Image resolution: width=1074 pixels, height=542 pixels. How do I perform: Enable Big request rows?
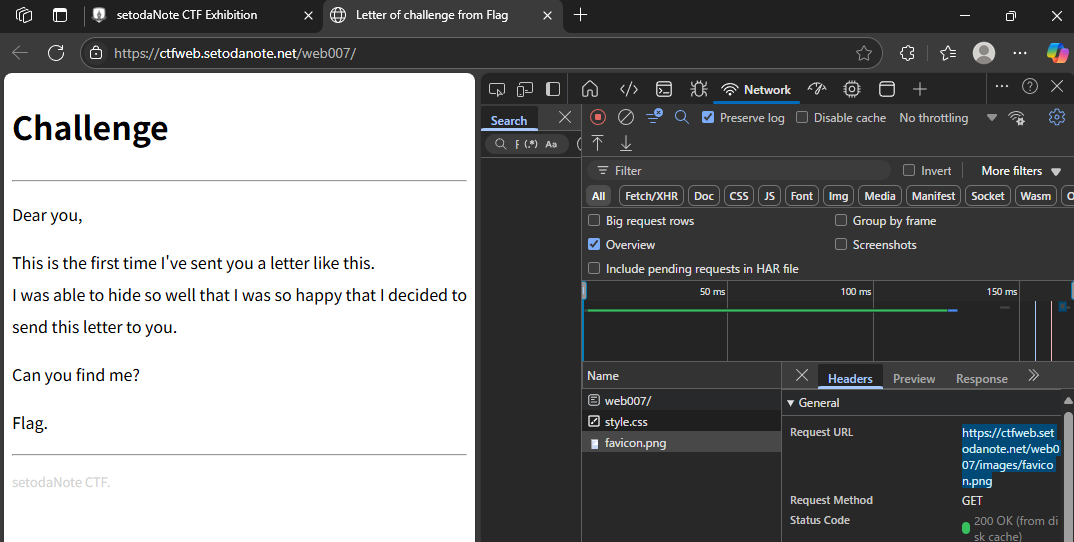coord(594,221)
